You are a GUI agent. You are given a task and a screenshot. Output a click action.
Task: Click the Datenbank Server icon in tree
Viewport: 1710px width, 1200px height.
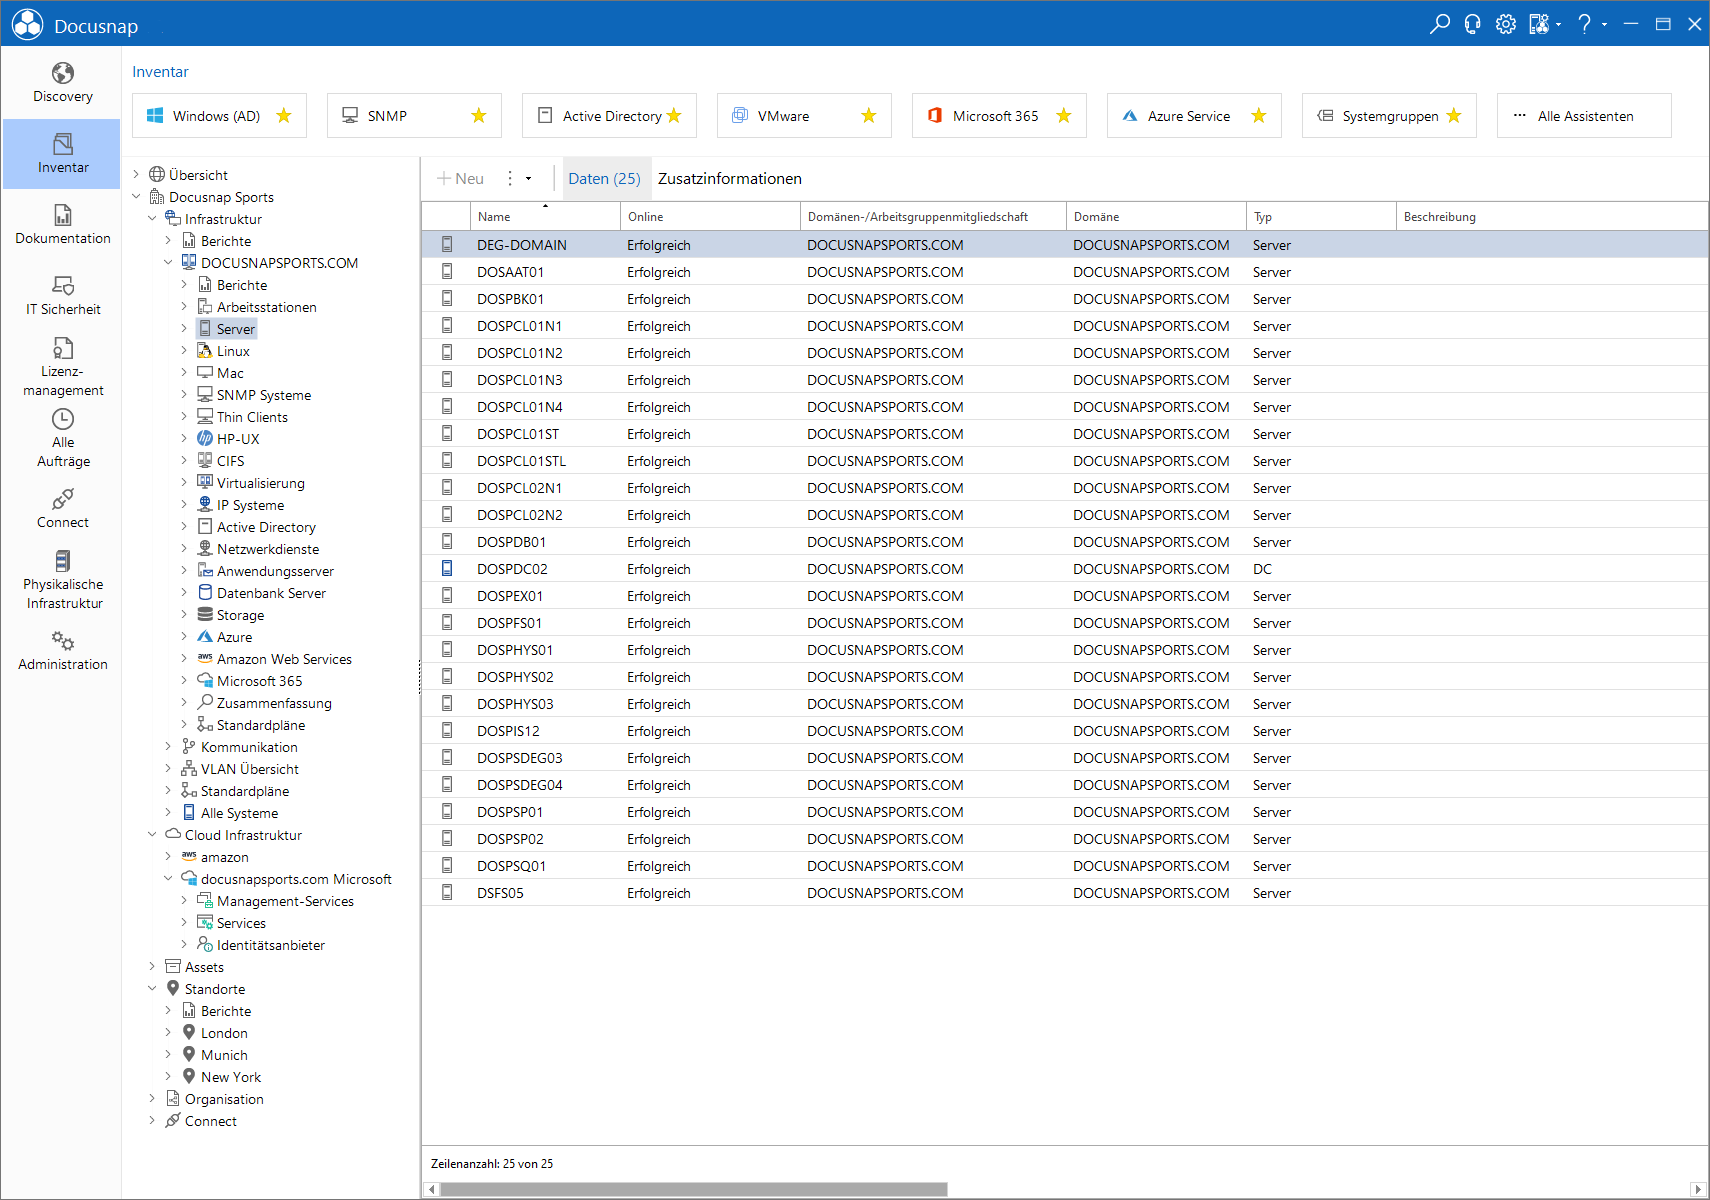pyautogui.click(x=205, y=593)
